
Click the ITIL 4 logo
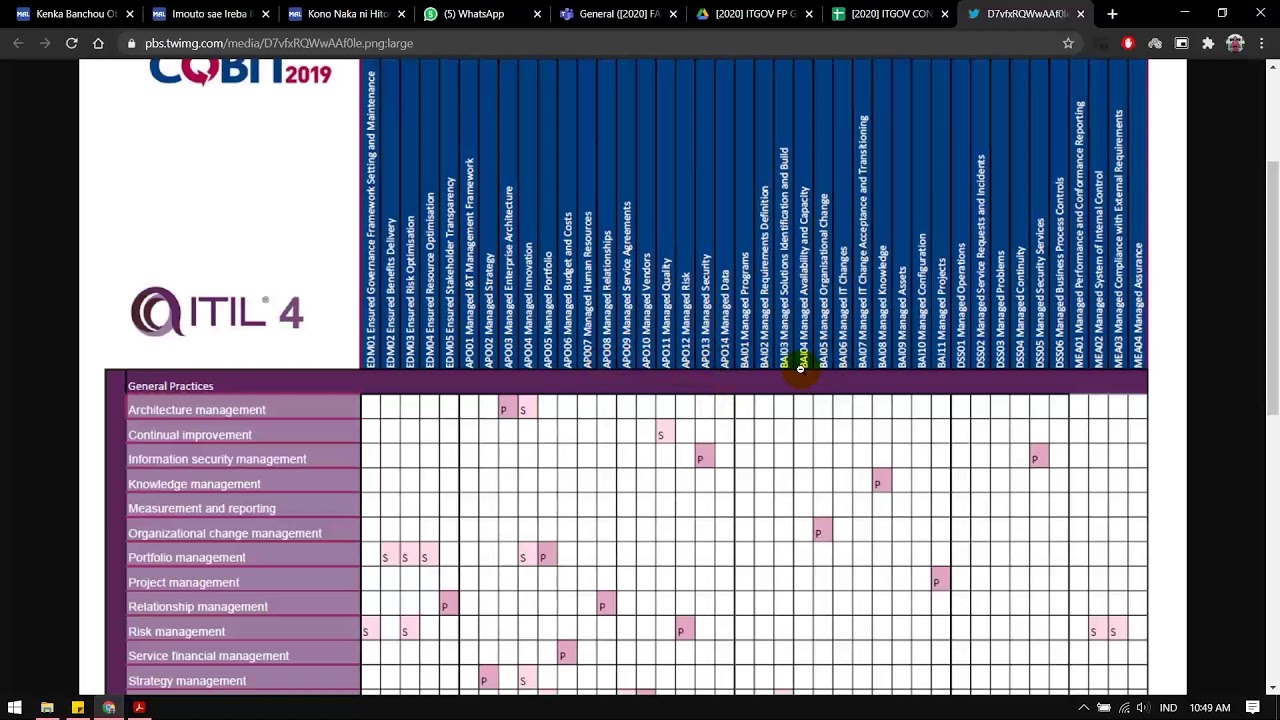(x=217, y=312)
